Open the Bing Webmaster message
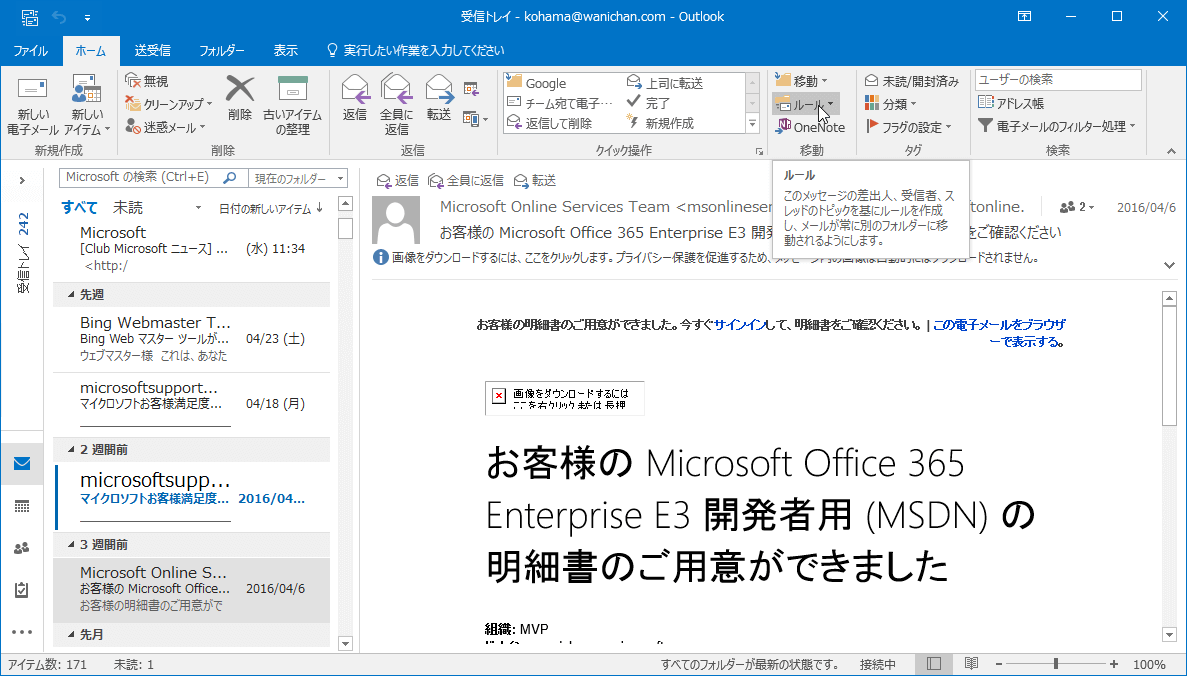The height and width of the screenshot is (676, 1187). click(x=192, y=338)
